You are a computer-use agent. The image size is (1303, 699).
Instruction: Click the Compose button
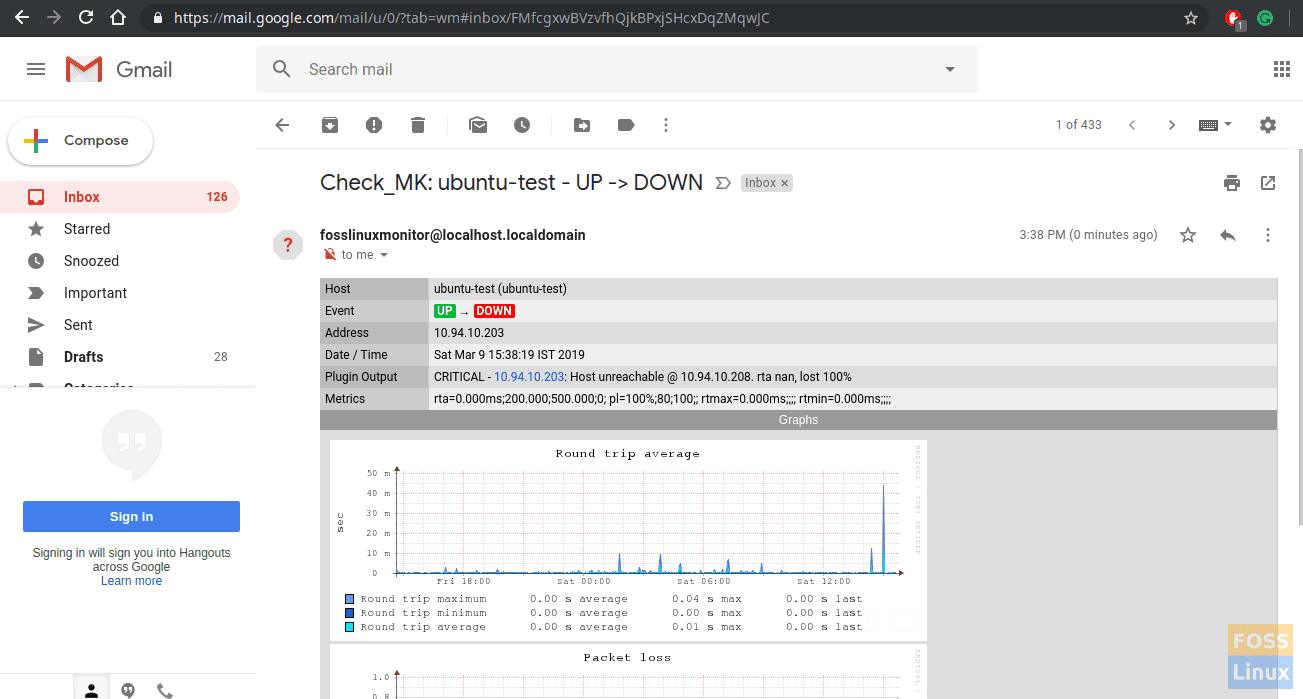(81, 141)
